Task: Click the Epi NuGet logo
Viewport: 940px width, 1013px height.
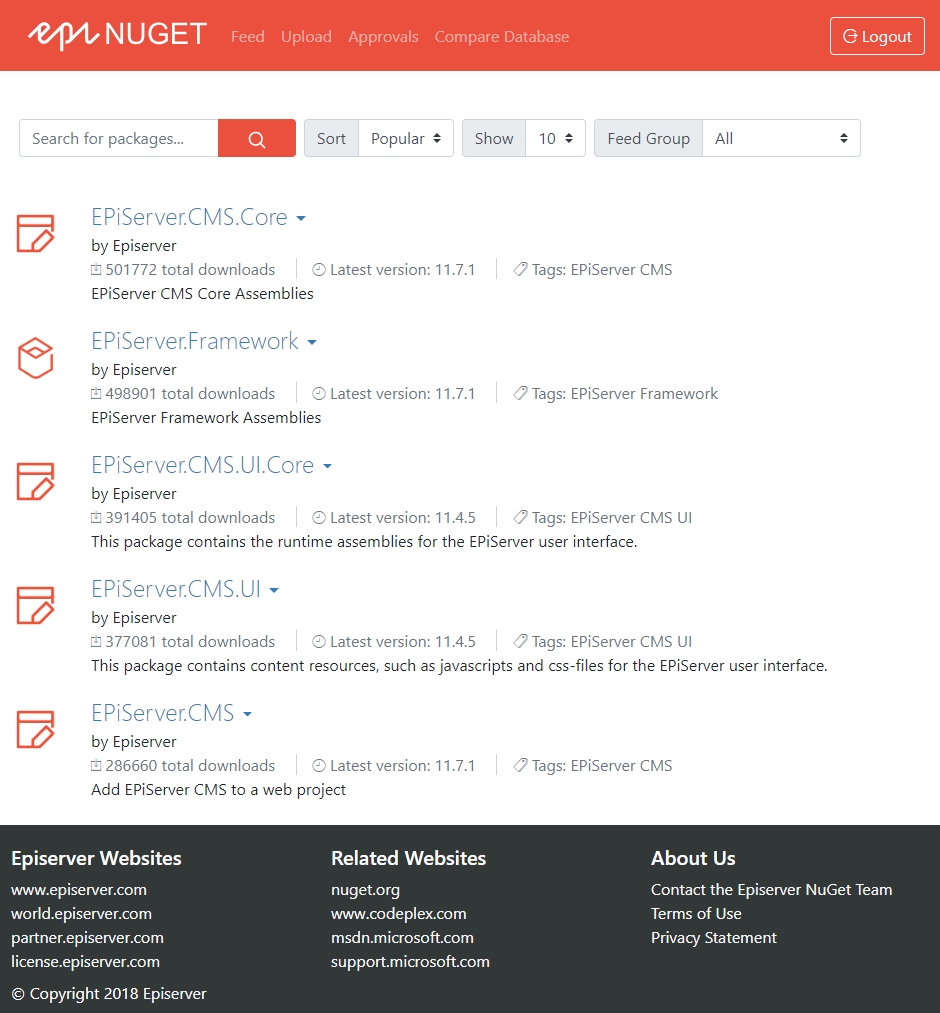Action: (117, 35)
